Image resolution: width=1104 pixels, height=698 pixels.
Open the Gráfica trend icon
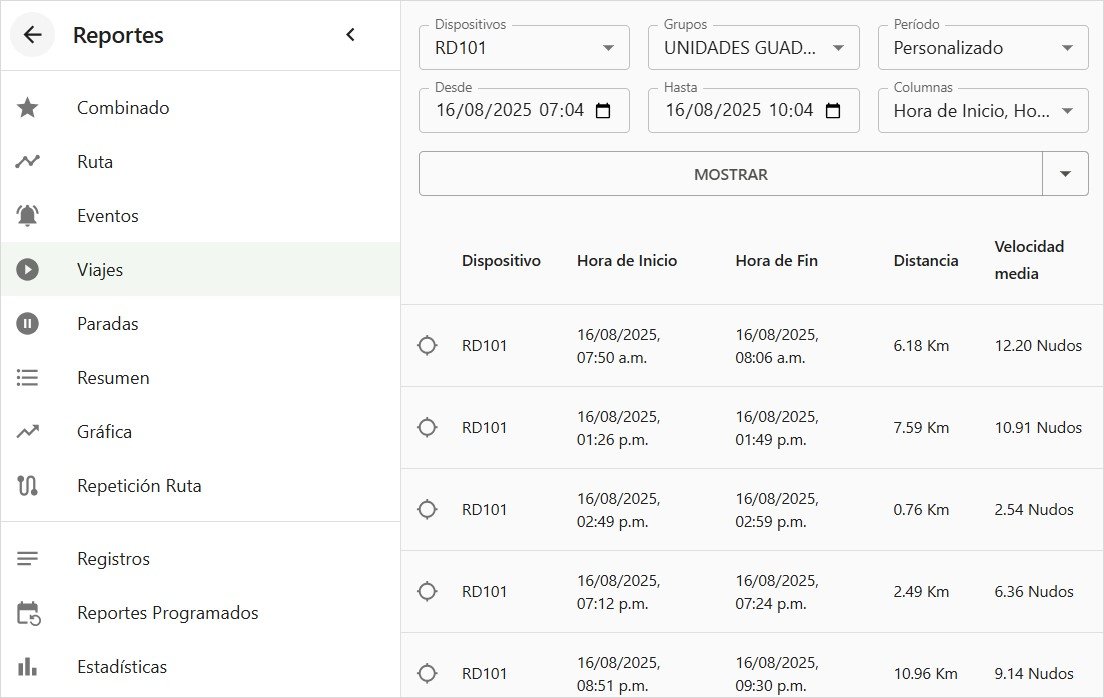pyautogui.click(x=27, y=431)
